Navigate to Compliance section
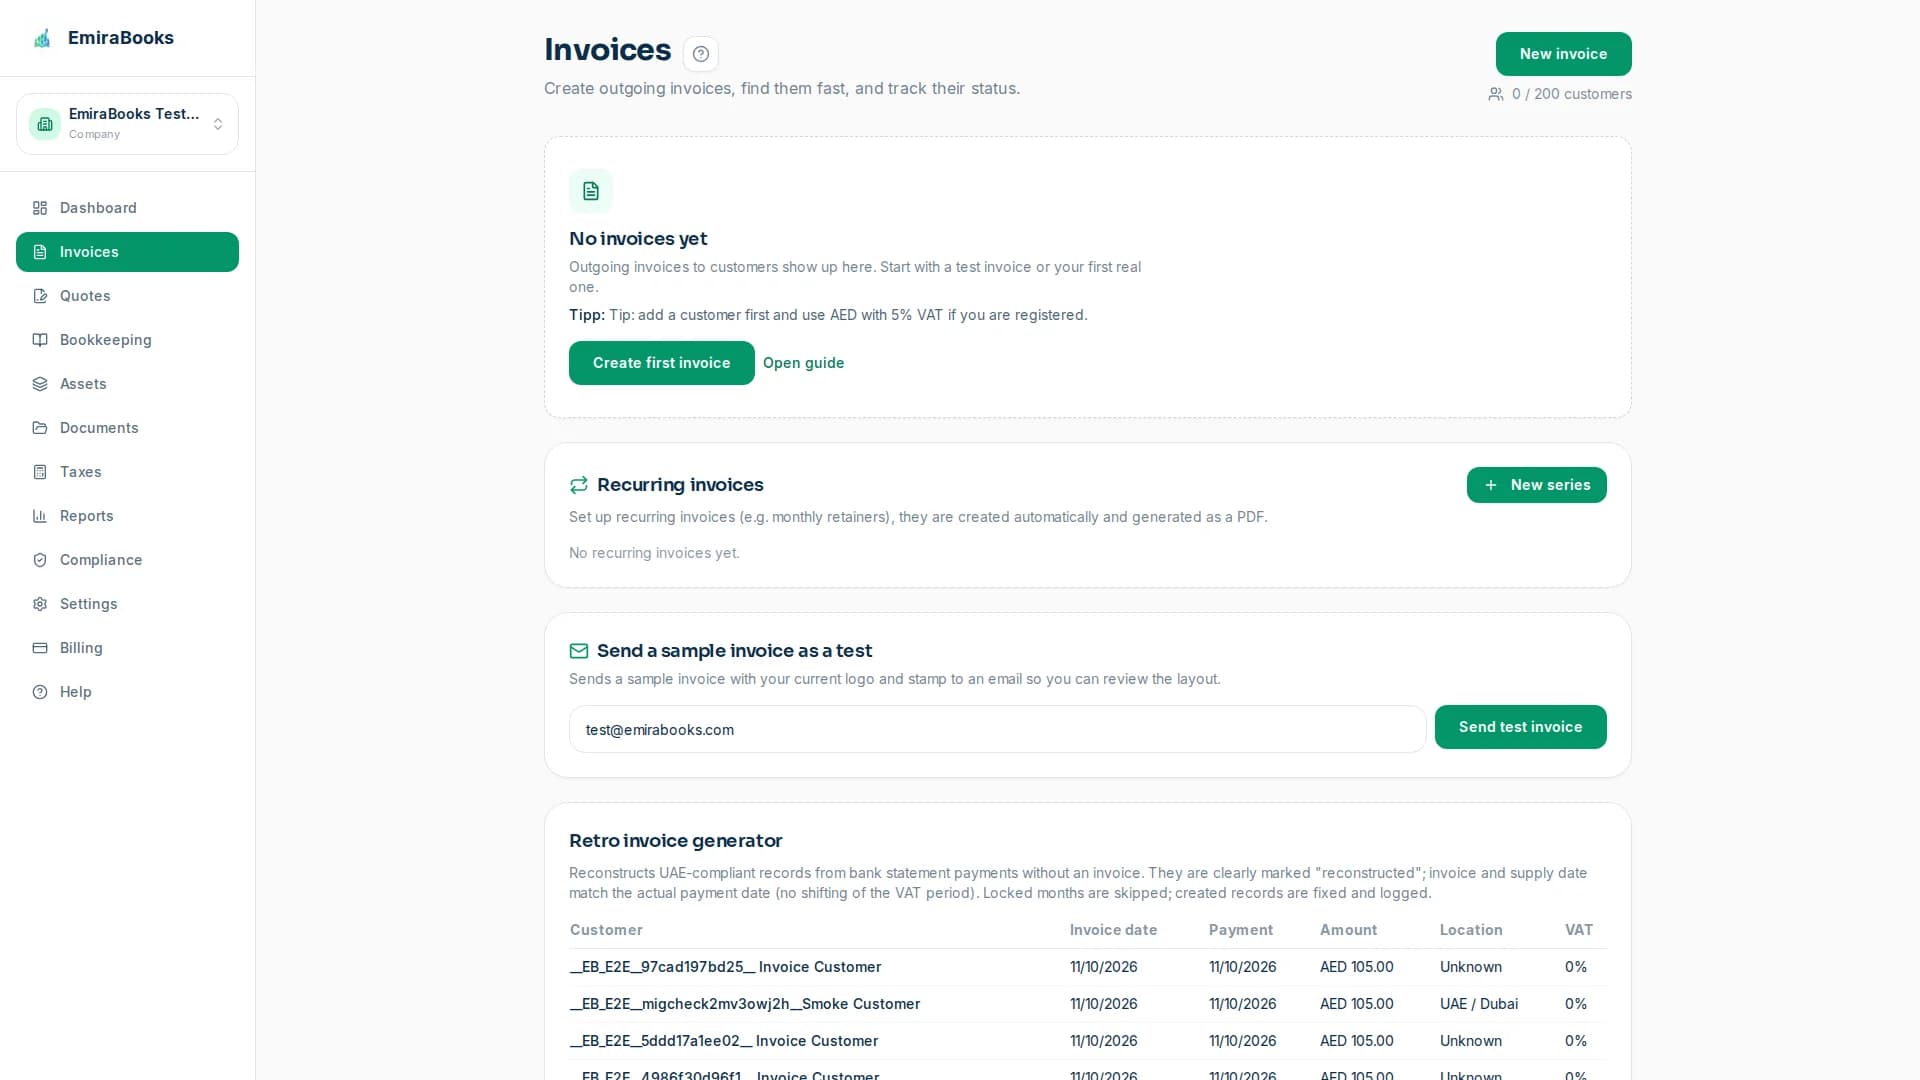The image size is (1920, 1080). tap(127, 560)
